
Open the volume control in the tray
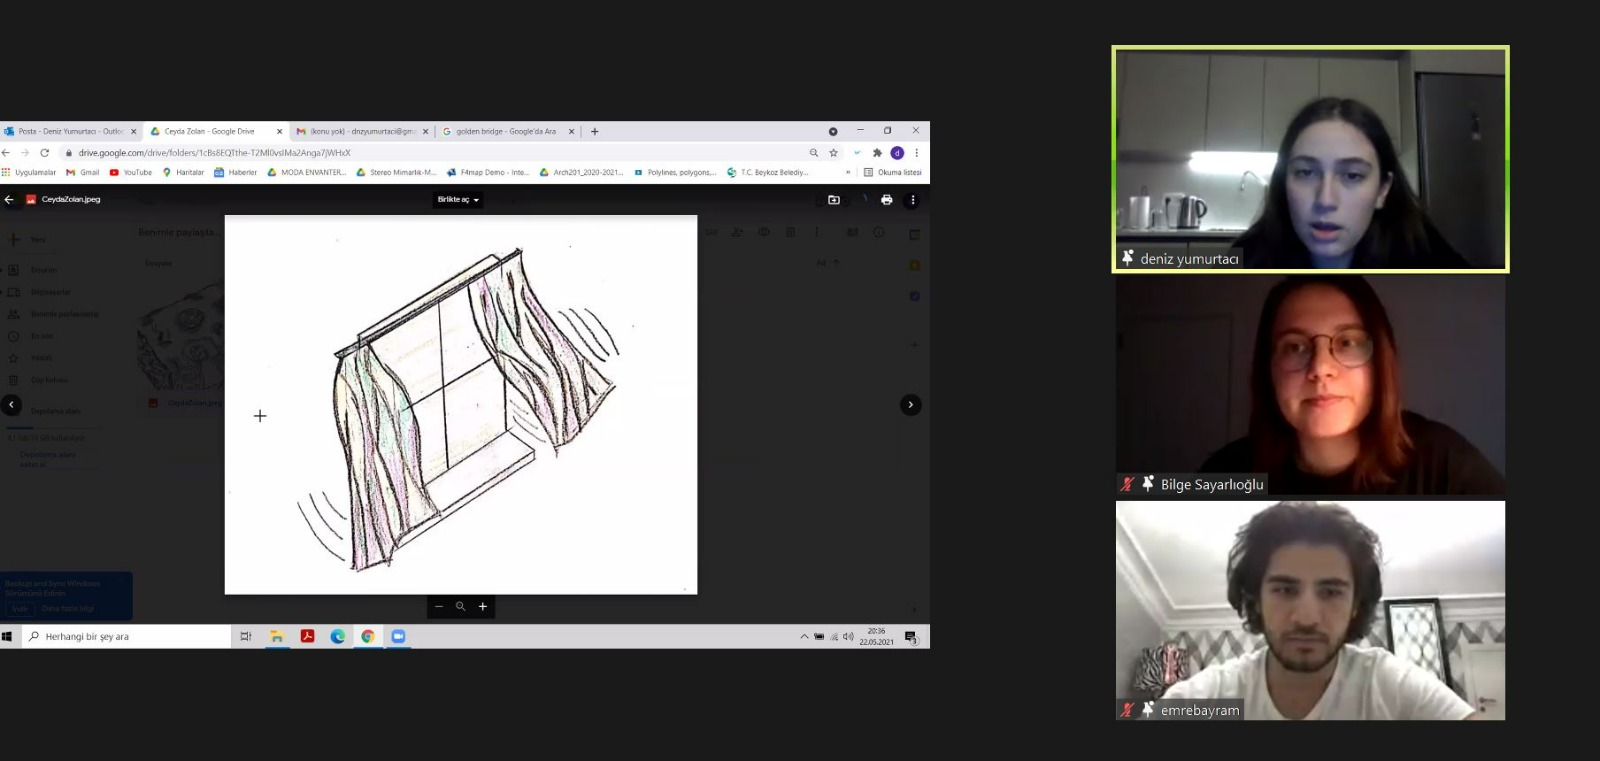pyautogui.click(x=848, y=636)
